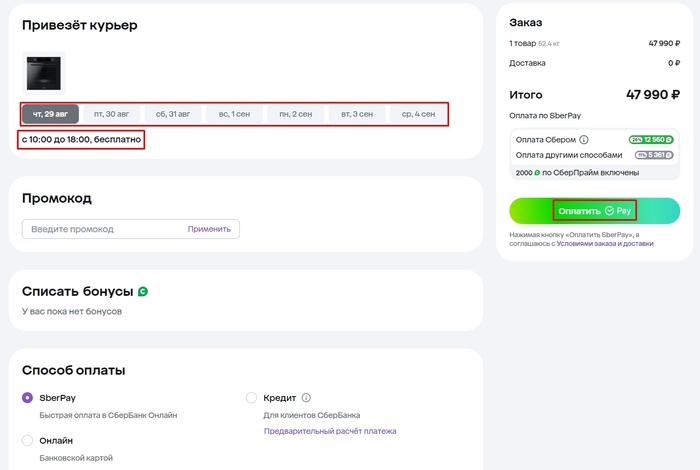The height and width of the screenshot is (470, 700).
Task: Choose delivery date сб, 31 авг
Action: click(x=173, y=114)
